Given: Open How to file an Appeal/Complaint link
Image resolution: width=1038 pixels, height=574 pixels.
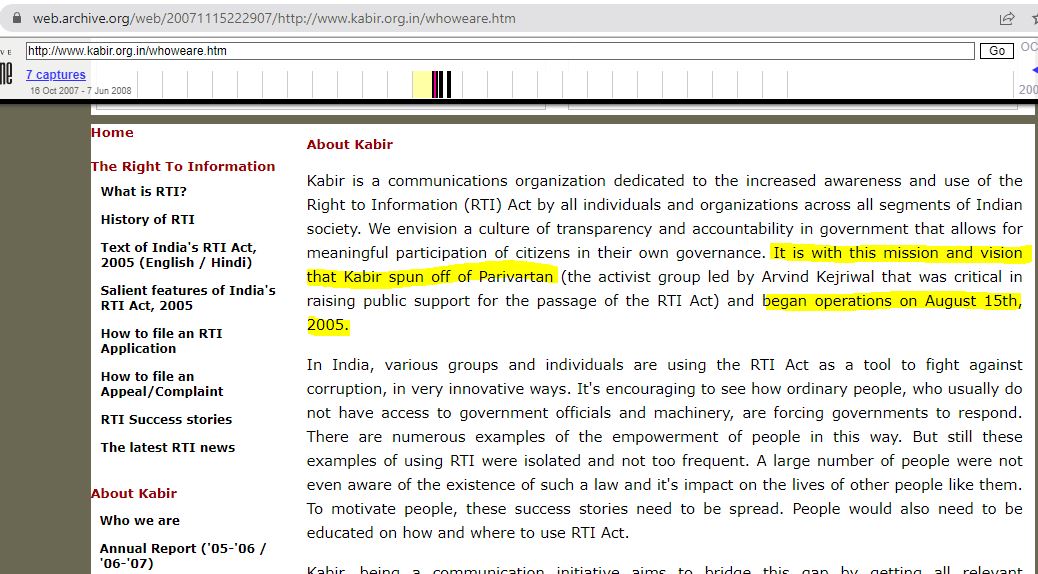Looking at the screenshot, I should [x=162, y=384].
